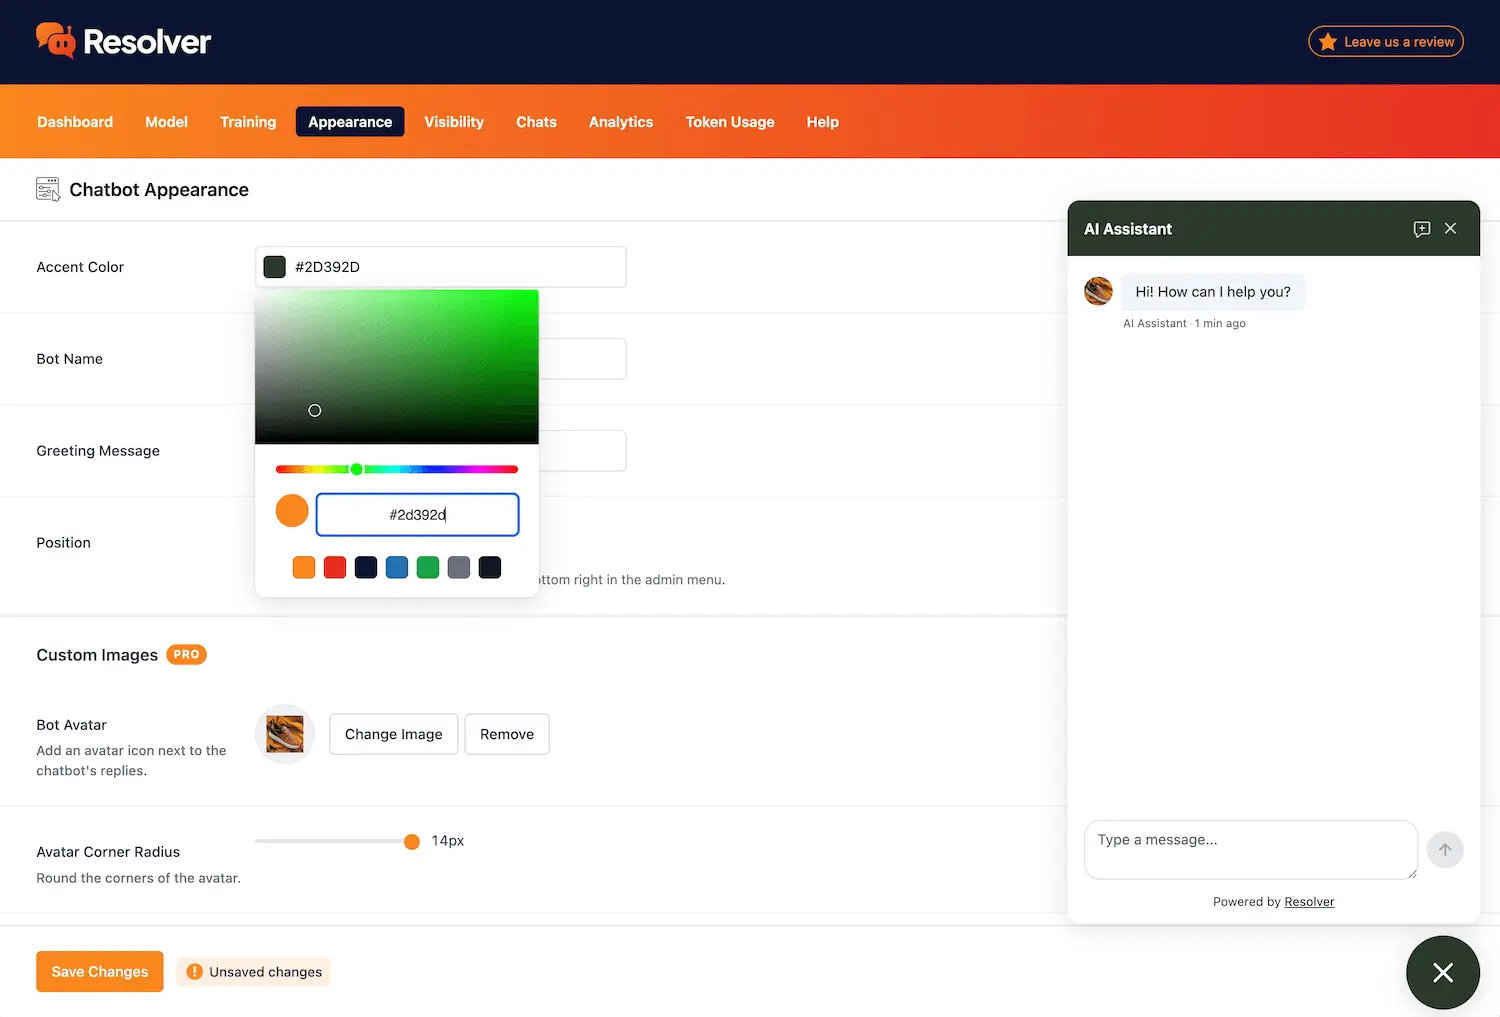Open the Analytics tab
The image size is (1500, 1017).
(x=621, y=122)
